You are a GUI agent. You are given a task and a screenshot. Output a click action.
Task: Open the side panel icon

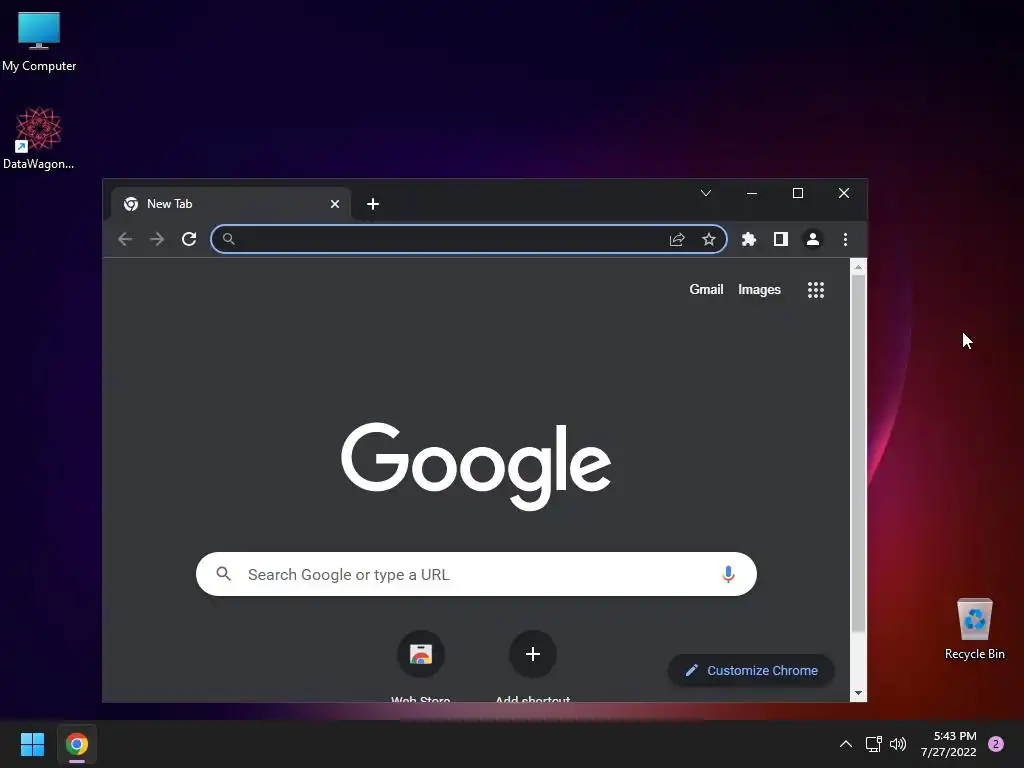780,239
